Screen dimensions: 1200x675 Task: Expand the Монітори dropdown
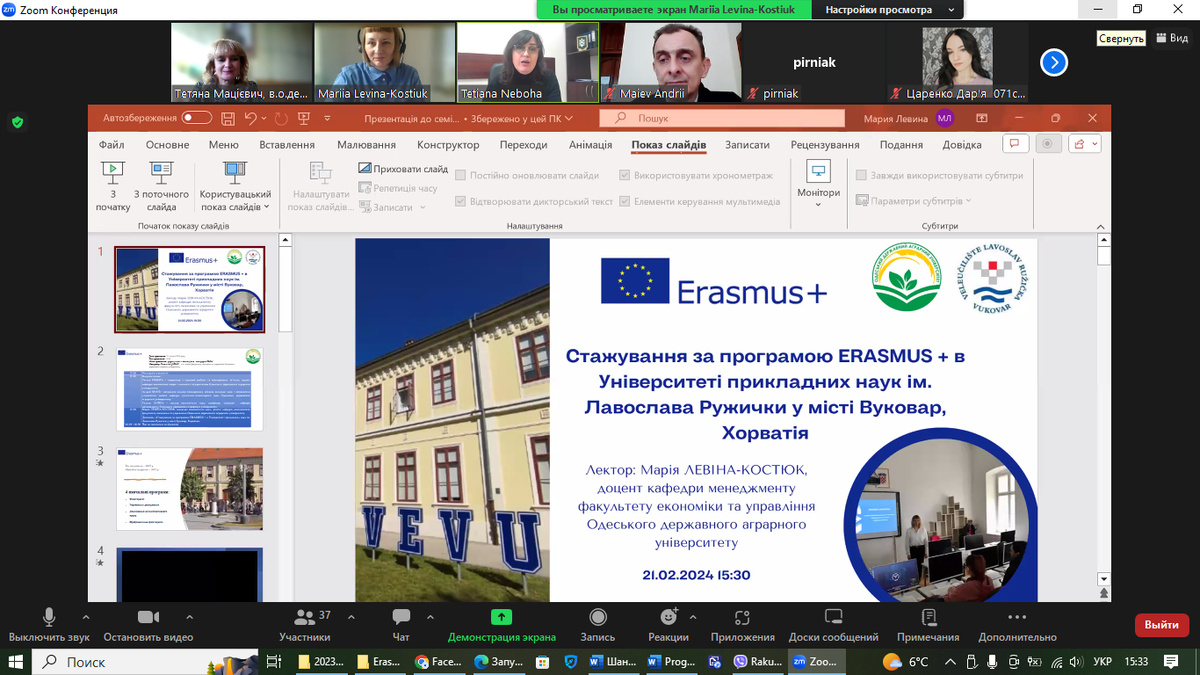[819, 185]
